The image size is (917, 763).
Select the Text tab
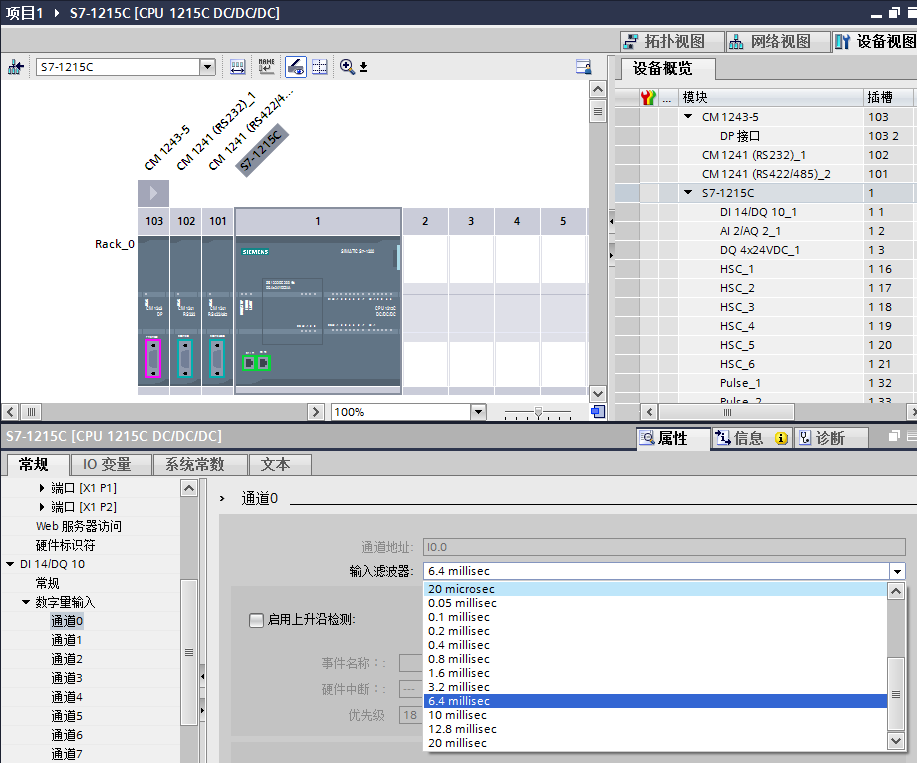pos(280,464)
